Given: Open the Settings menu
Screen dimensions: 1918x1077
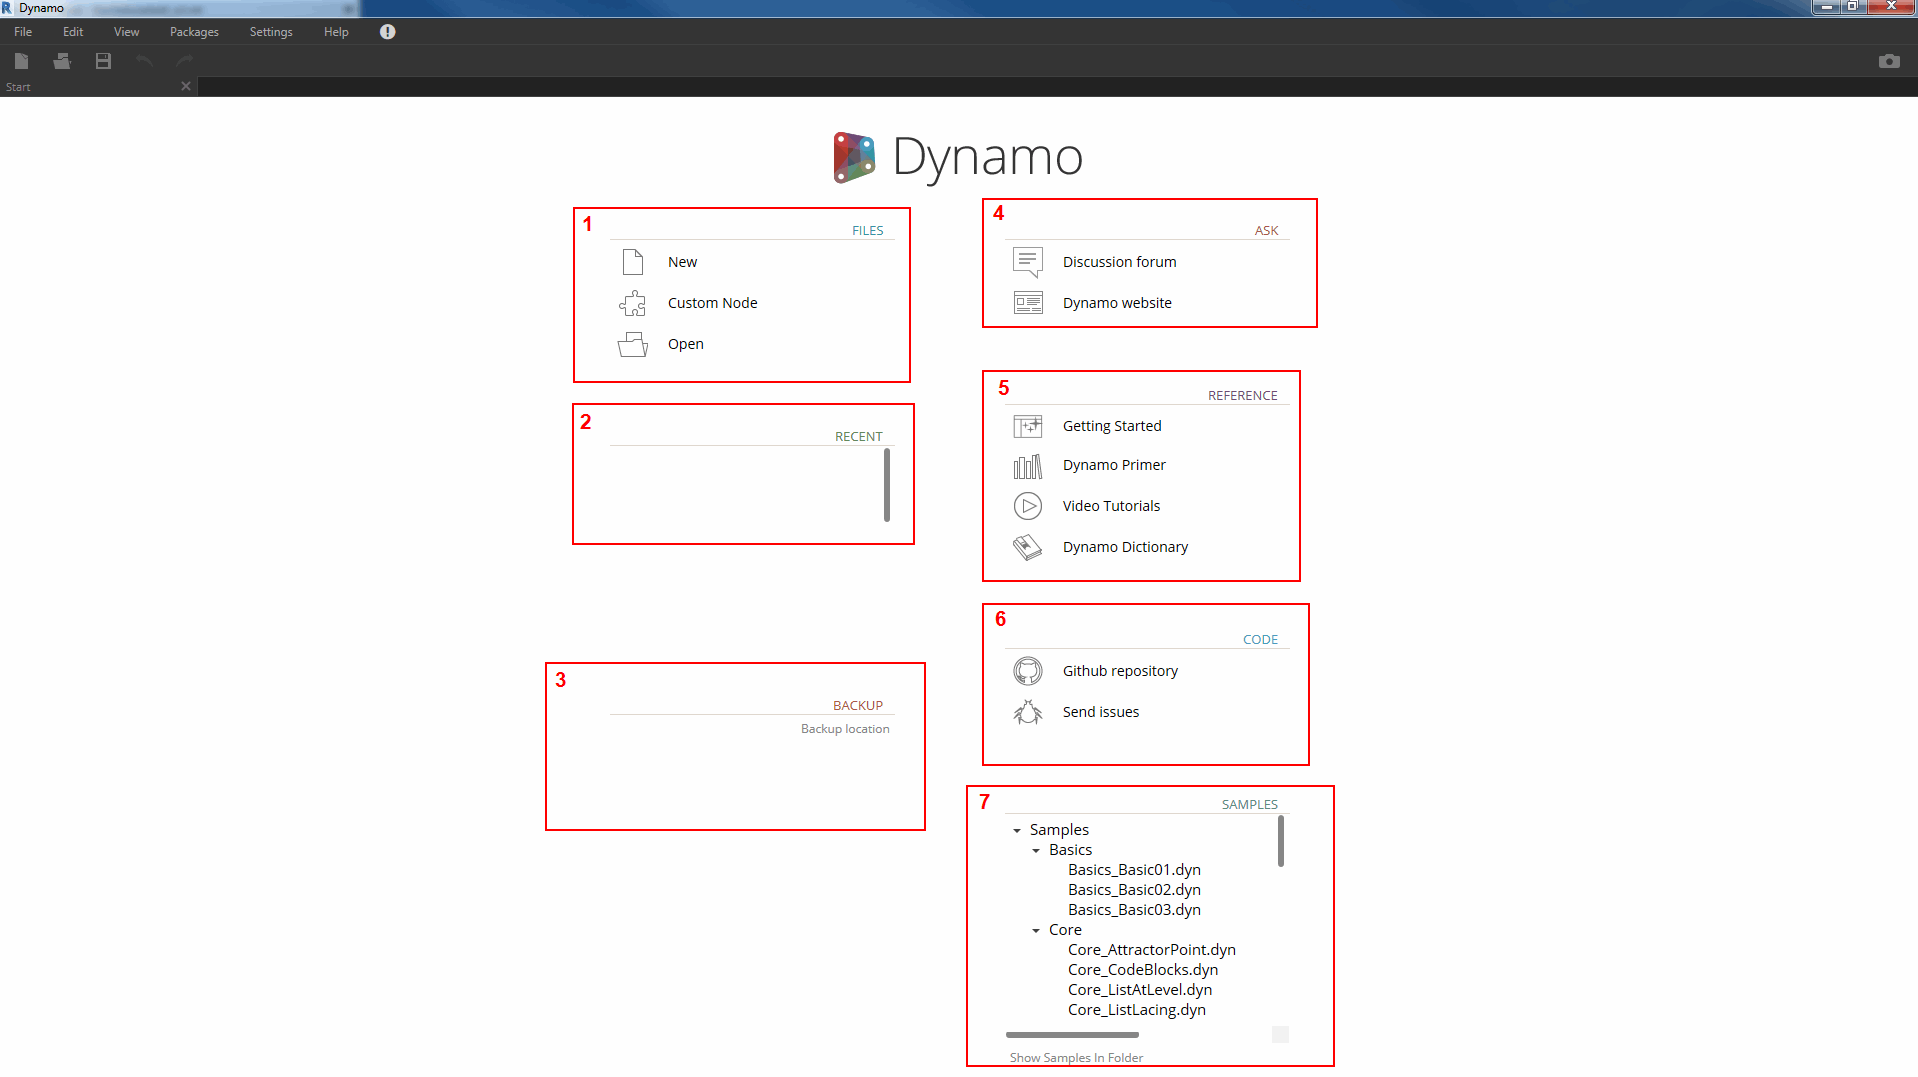Looking at the screenshot, I should coord(271,32).
